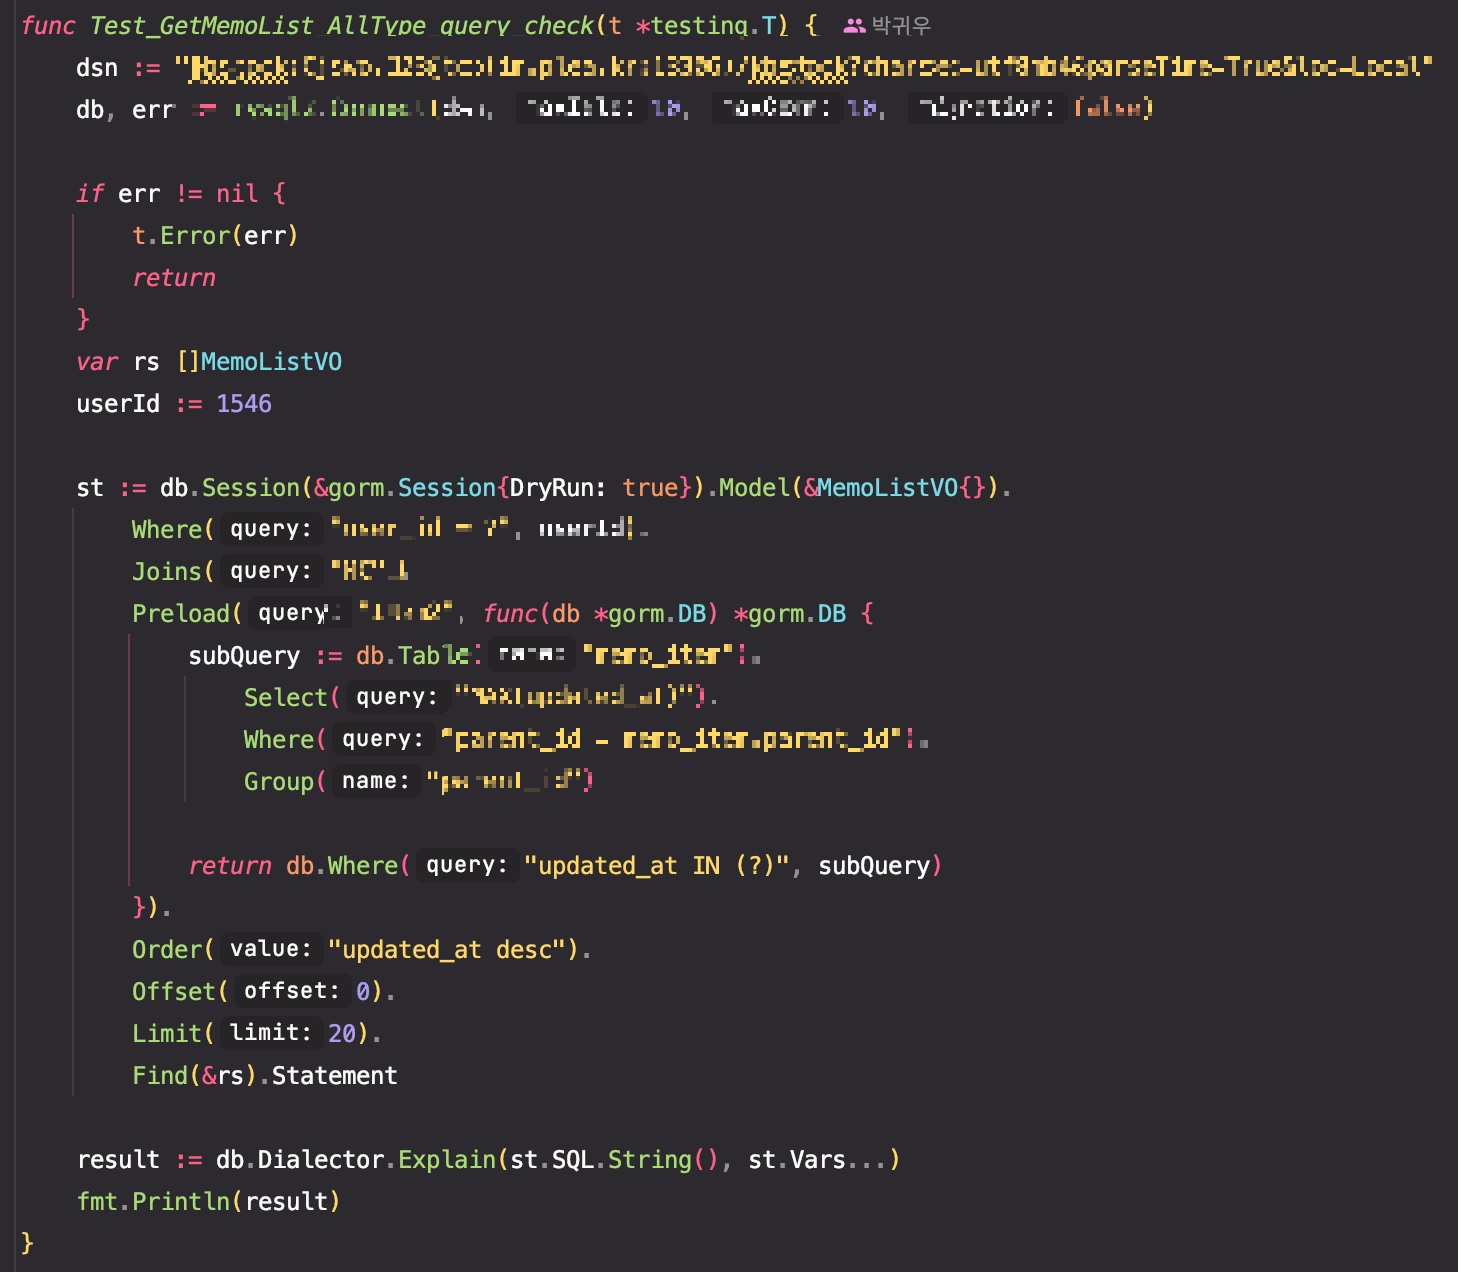Click the Offset method call
1458x1272 pixels.
click(x=174, y=992)
